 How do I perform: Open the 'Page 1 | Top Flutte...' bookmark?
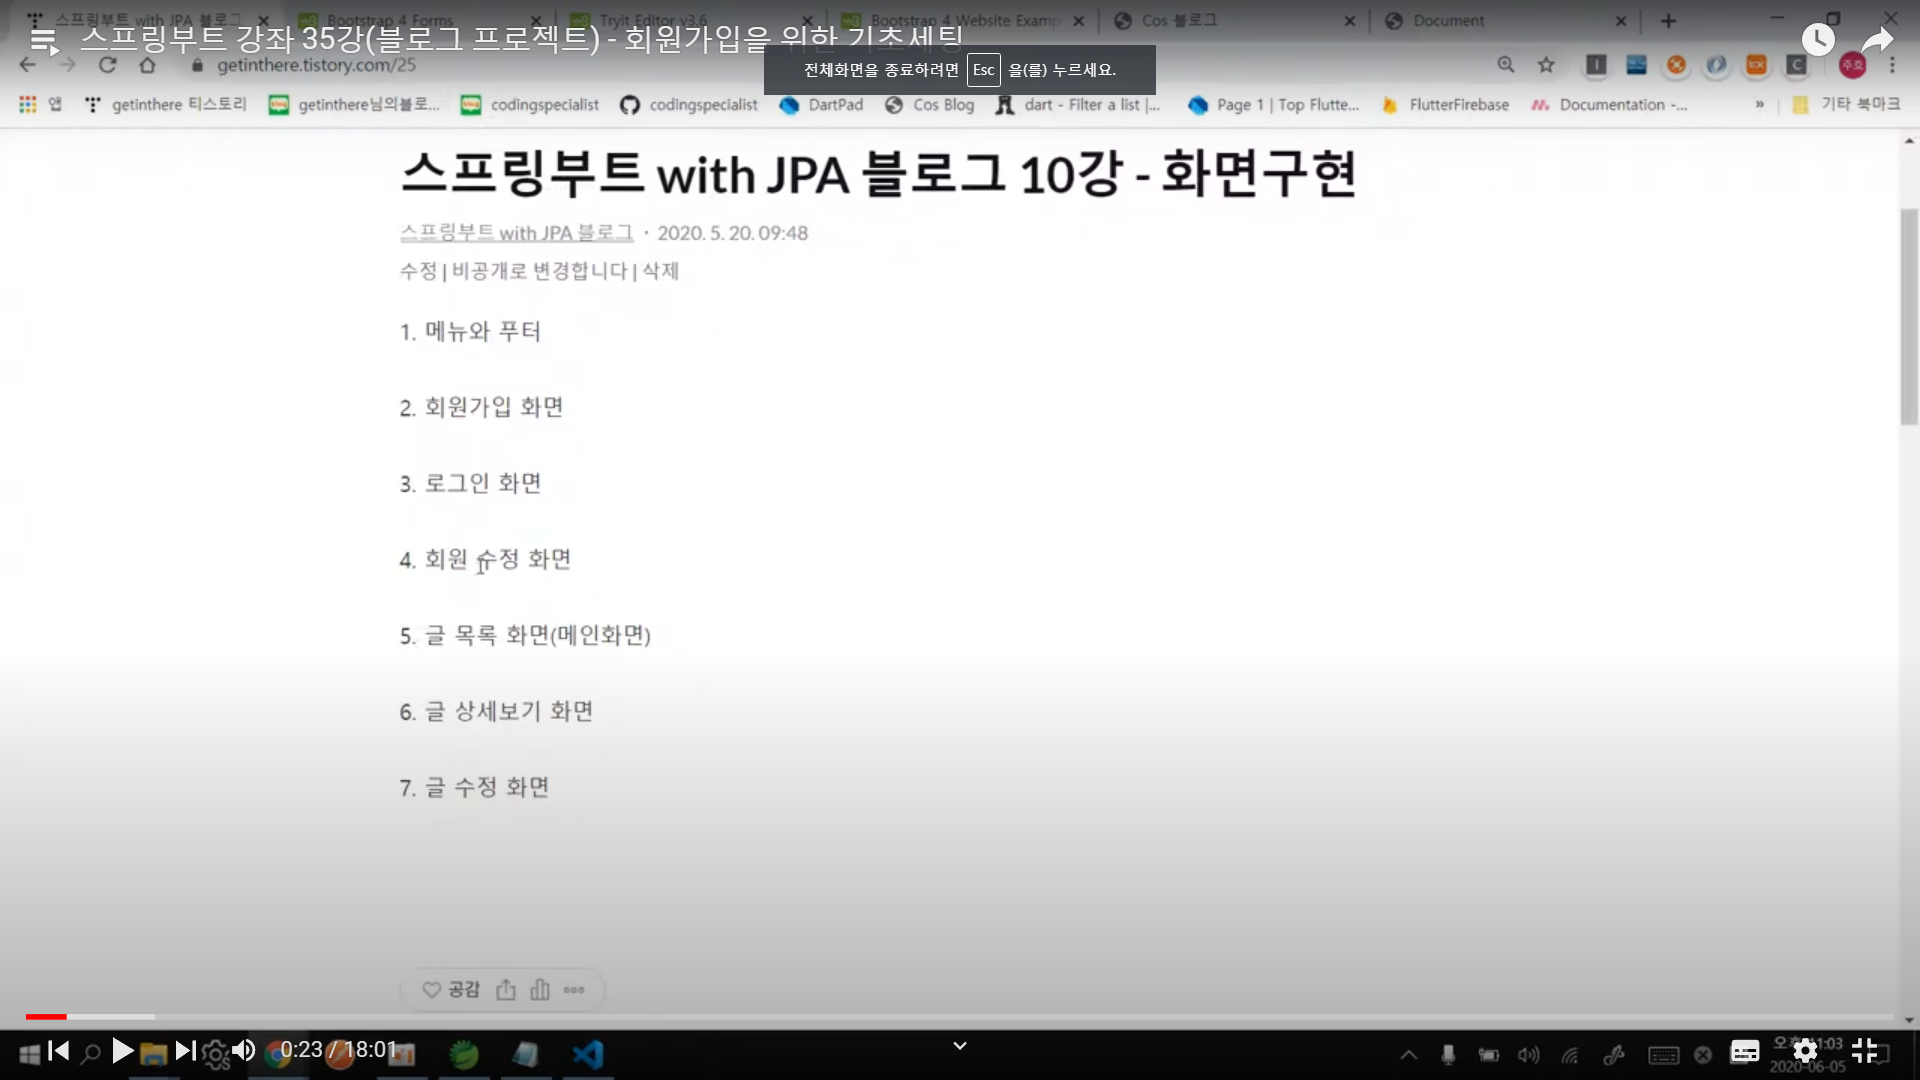point(1275,104)
